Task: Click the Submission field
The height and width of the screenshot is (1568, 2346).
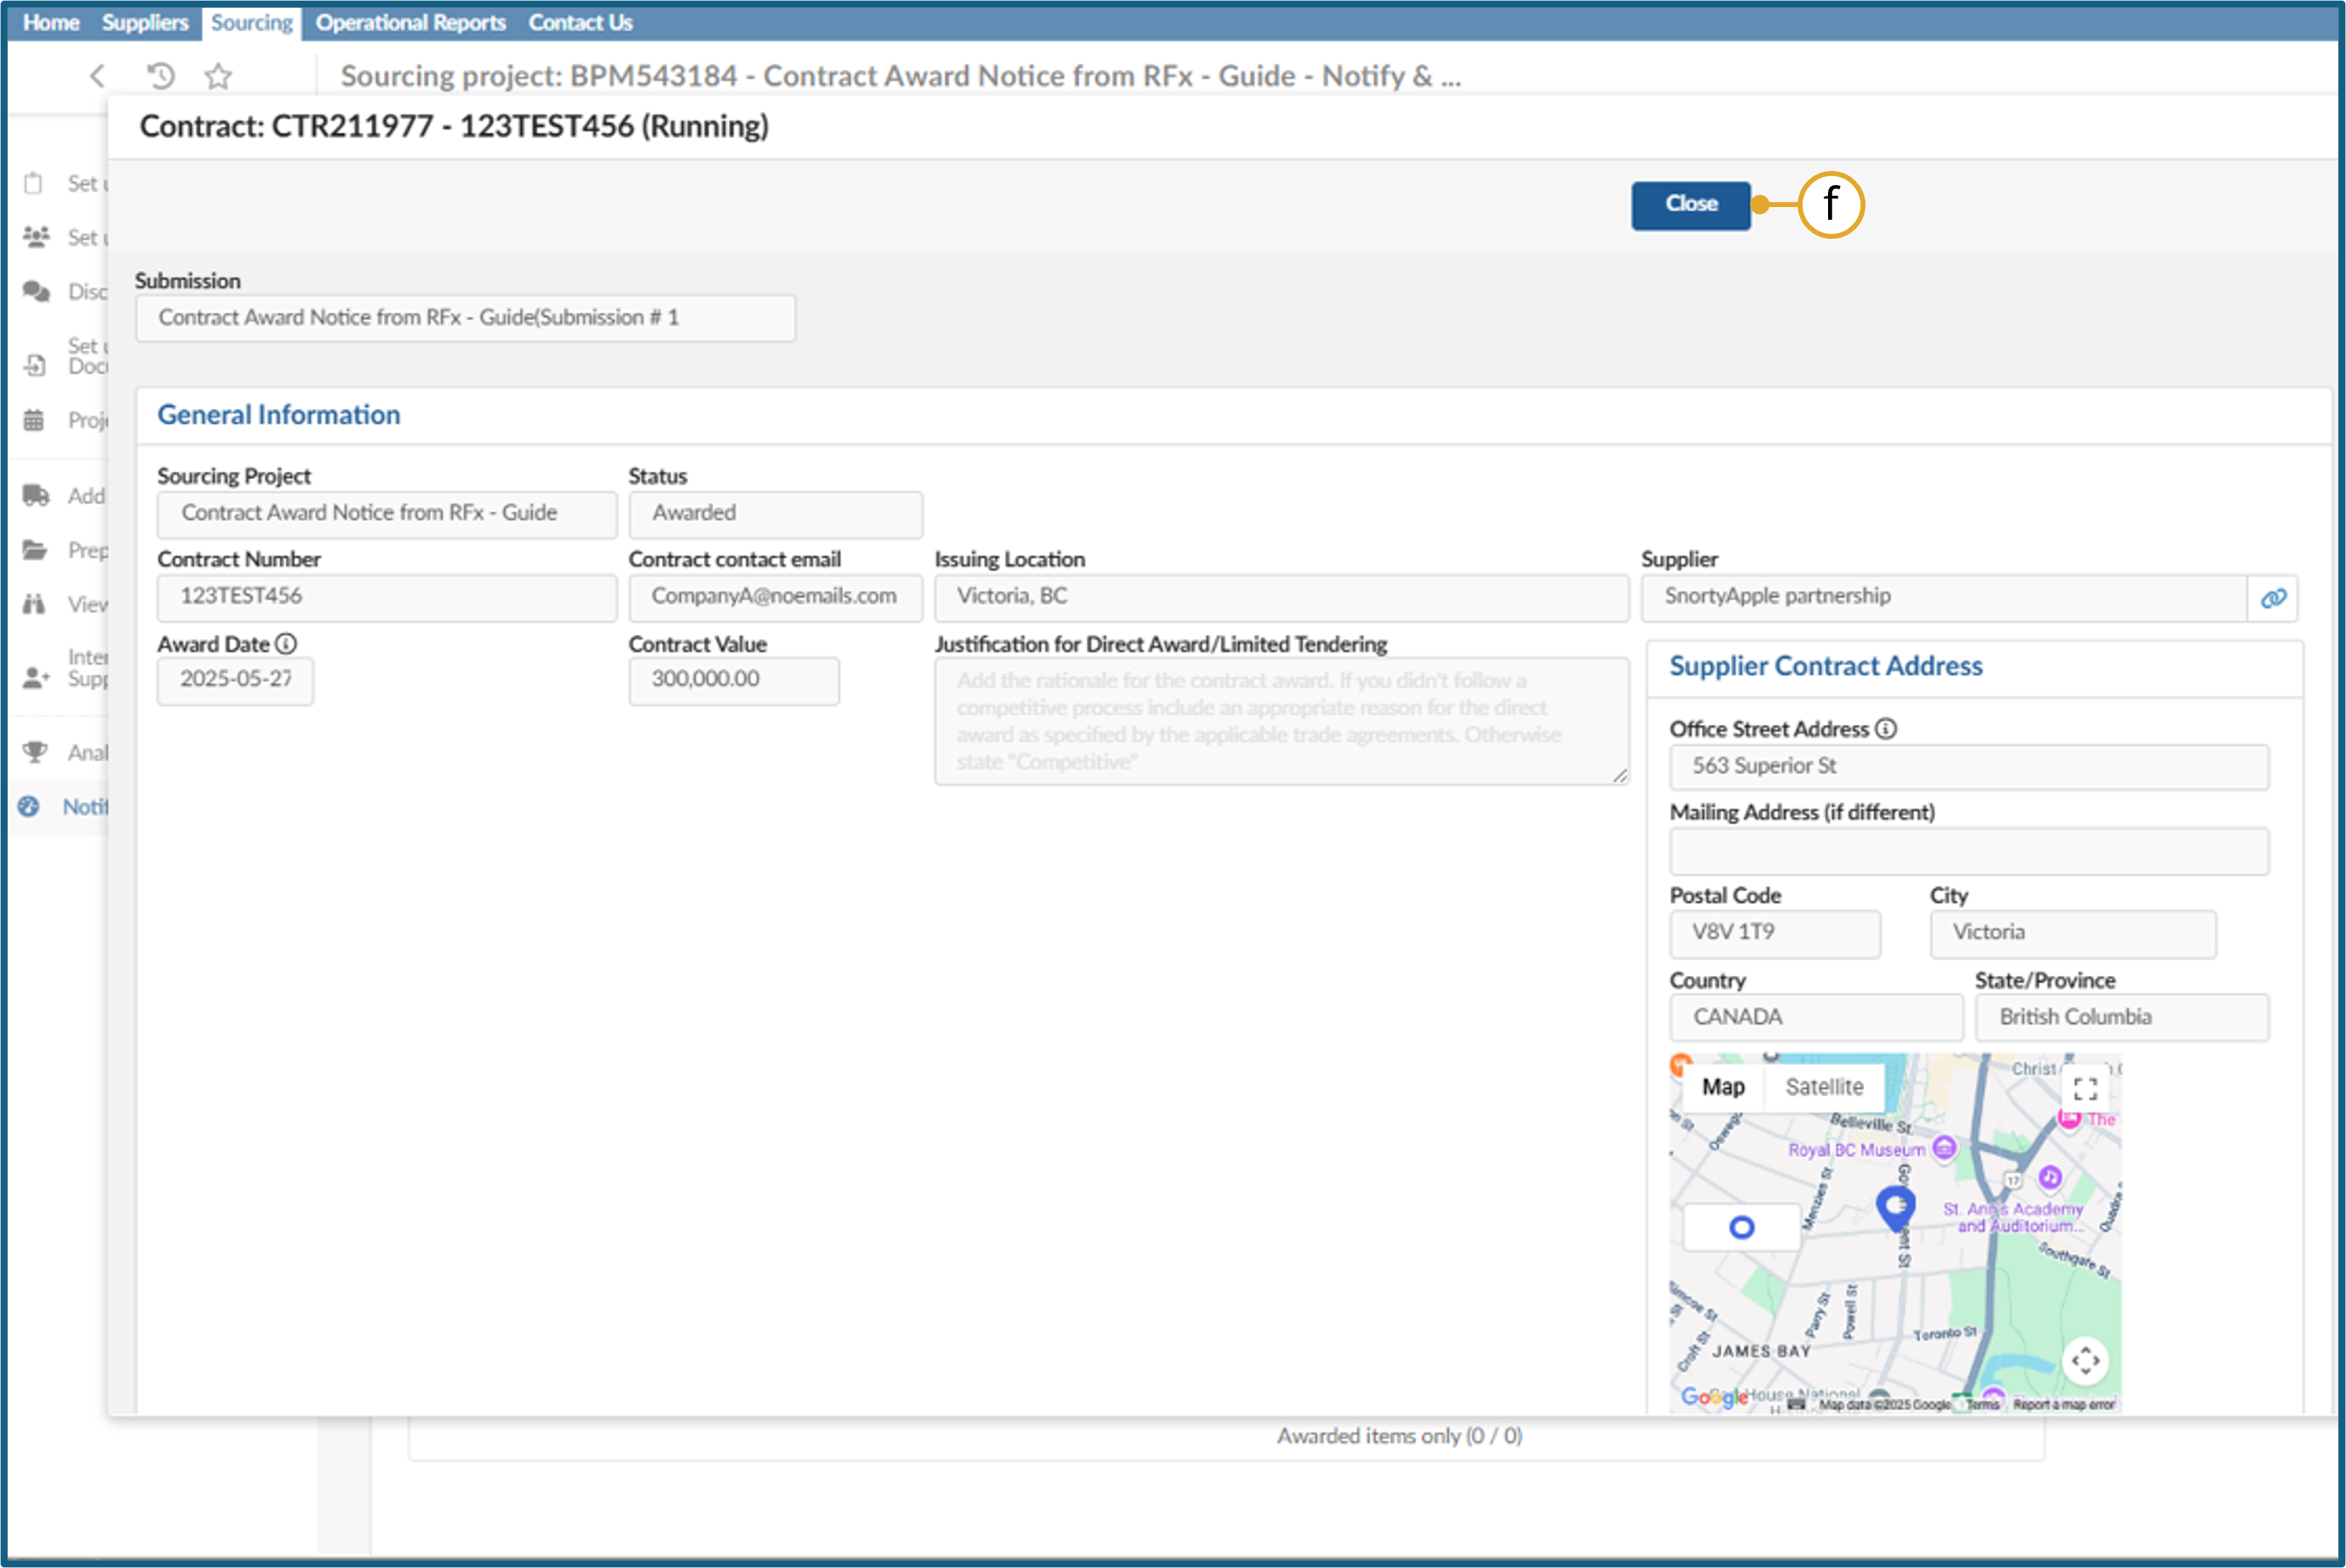Action: point(466,318)
